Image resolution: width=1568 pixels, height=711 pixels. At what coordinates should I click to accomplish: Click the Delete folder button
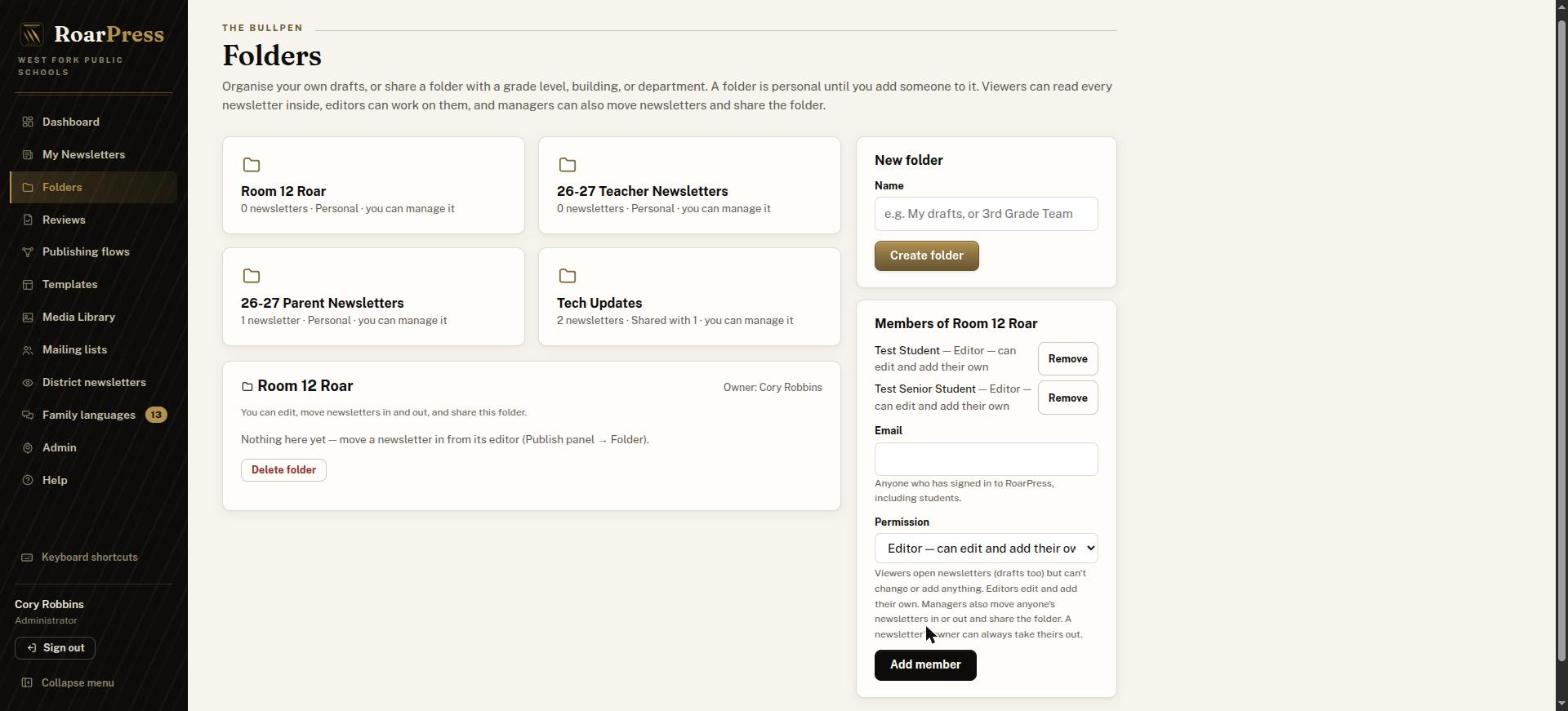284,470
